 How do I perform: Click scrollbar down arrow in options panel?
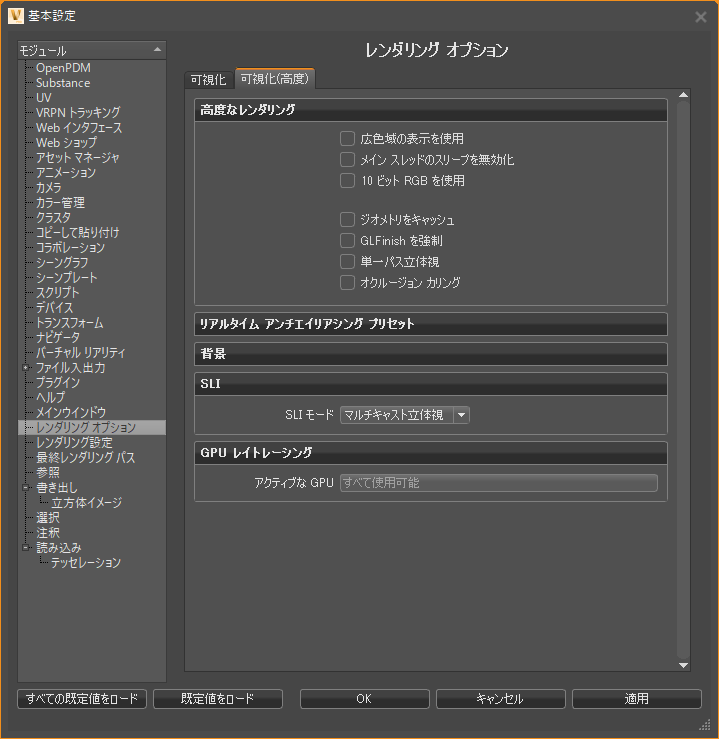pos(683,665)
